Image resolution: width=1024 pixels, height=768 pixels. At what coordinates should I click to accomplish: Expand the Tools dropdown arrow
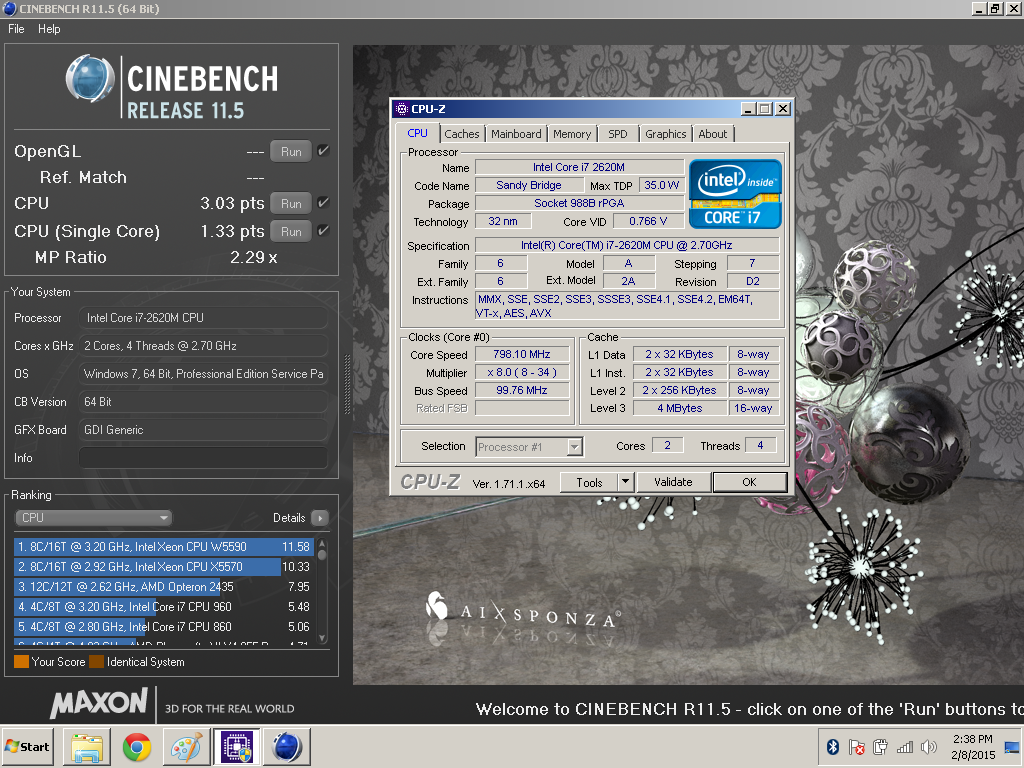point(626,482)
